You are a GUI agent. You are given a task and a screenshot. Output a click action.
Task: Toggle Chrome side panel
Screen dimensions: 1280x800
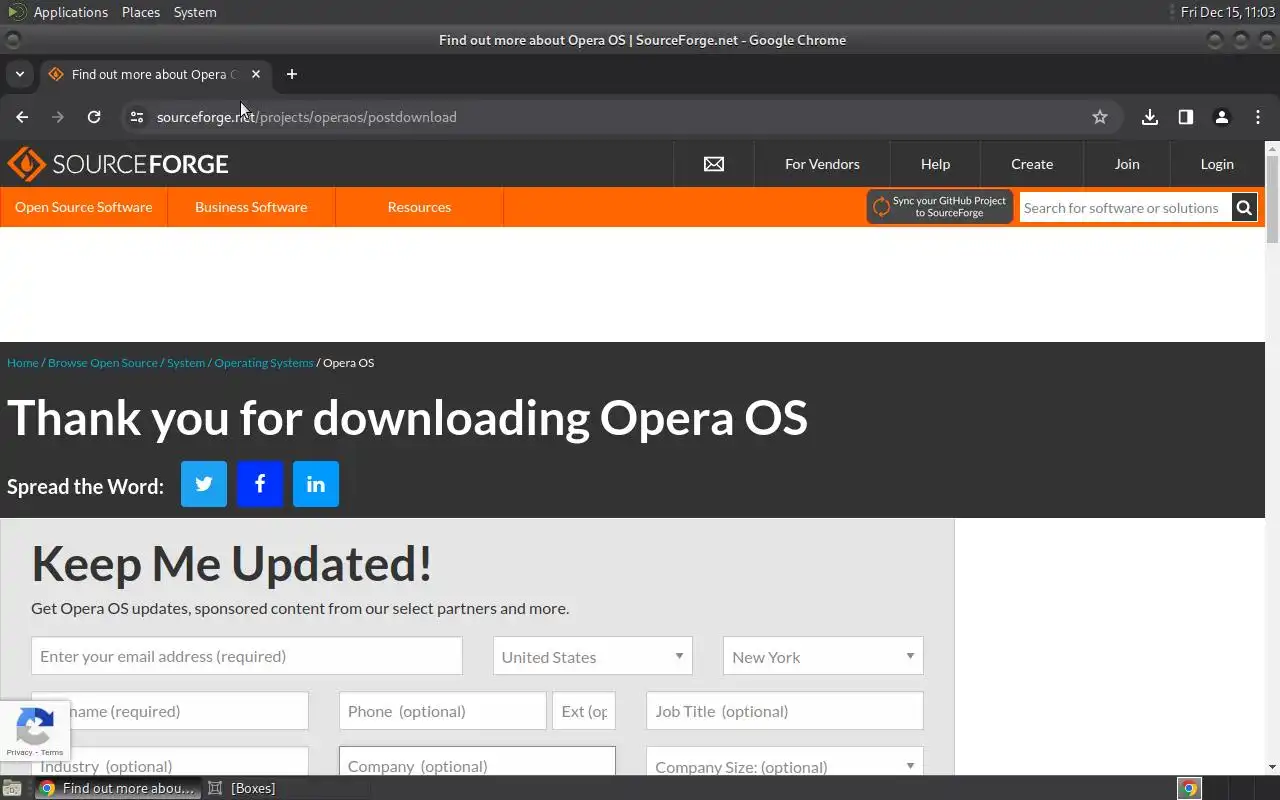[1186, 117]
